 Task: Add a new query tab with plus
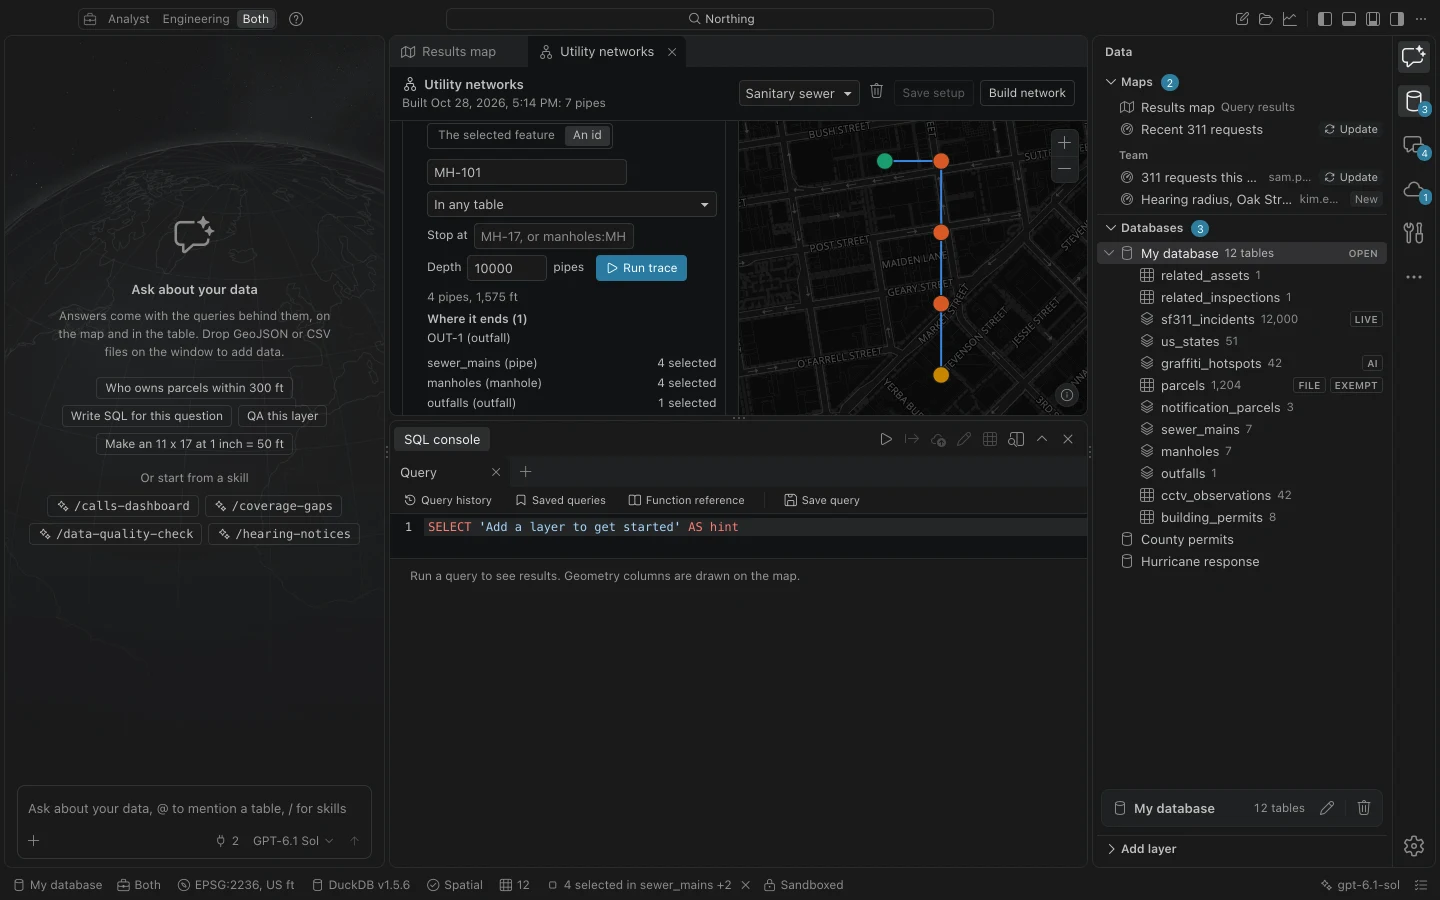[526, 472]
